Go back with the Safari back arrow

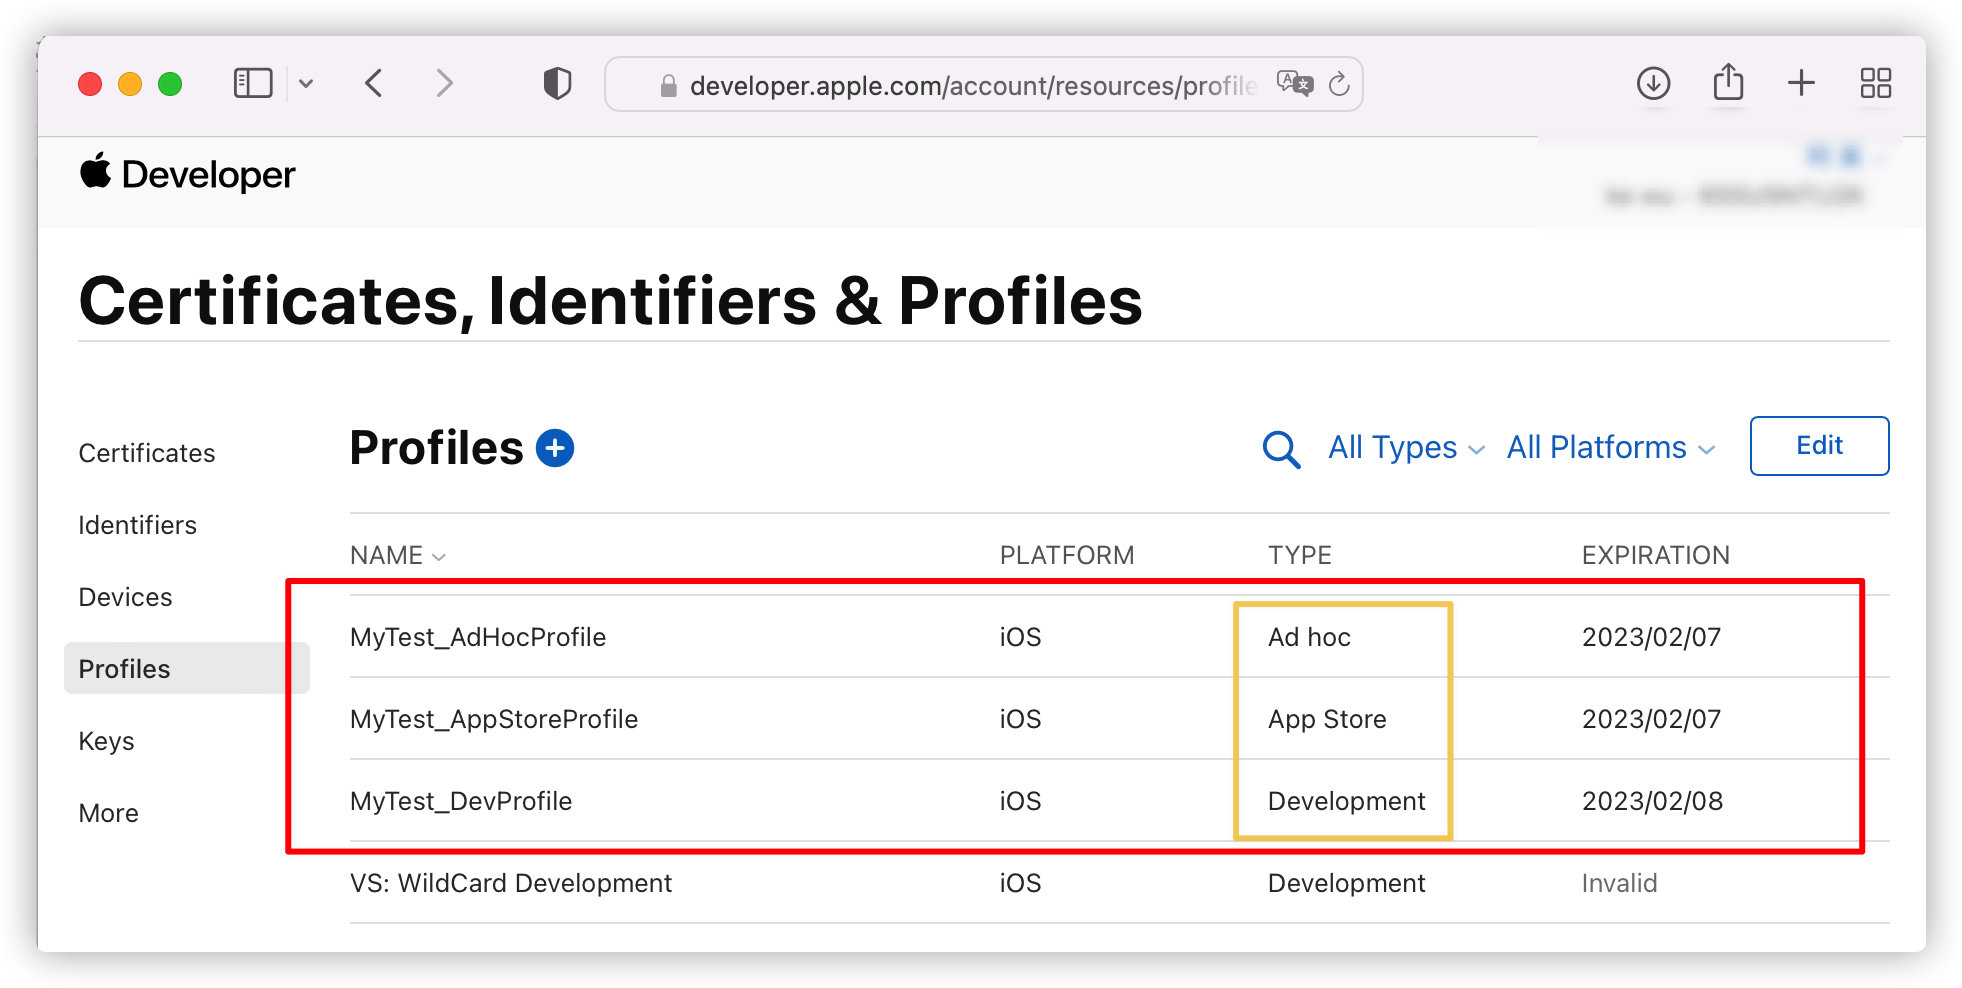[x=374, y=83]
